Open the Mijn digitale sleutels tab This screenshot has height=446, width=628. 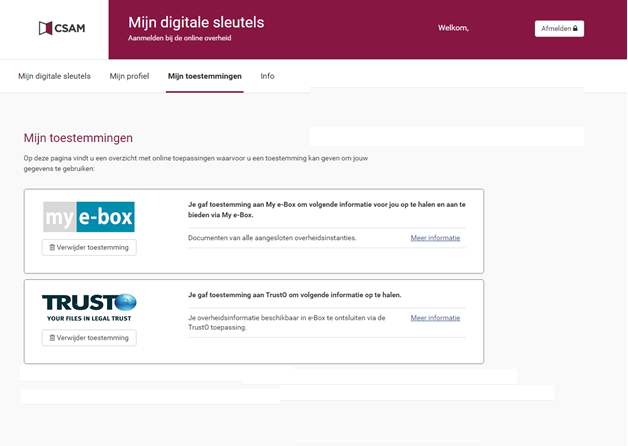click(54, 76)
